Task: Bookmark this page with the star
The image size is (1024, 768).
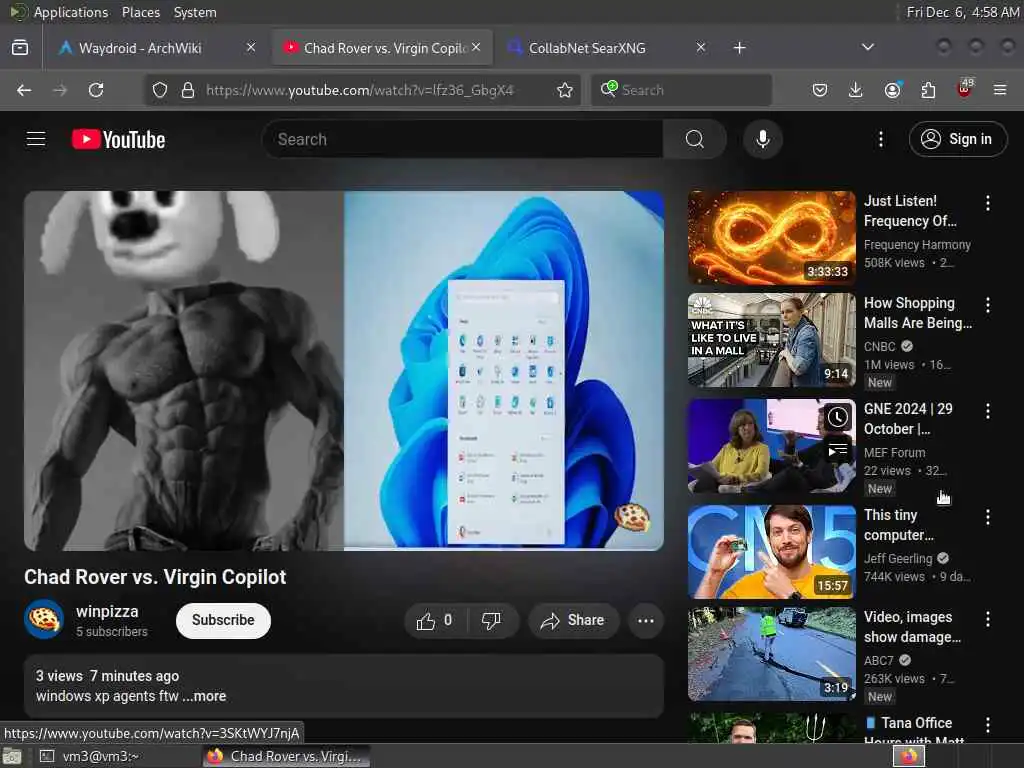Action: [565, 90]
